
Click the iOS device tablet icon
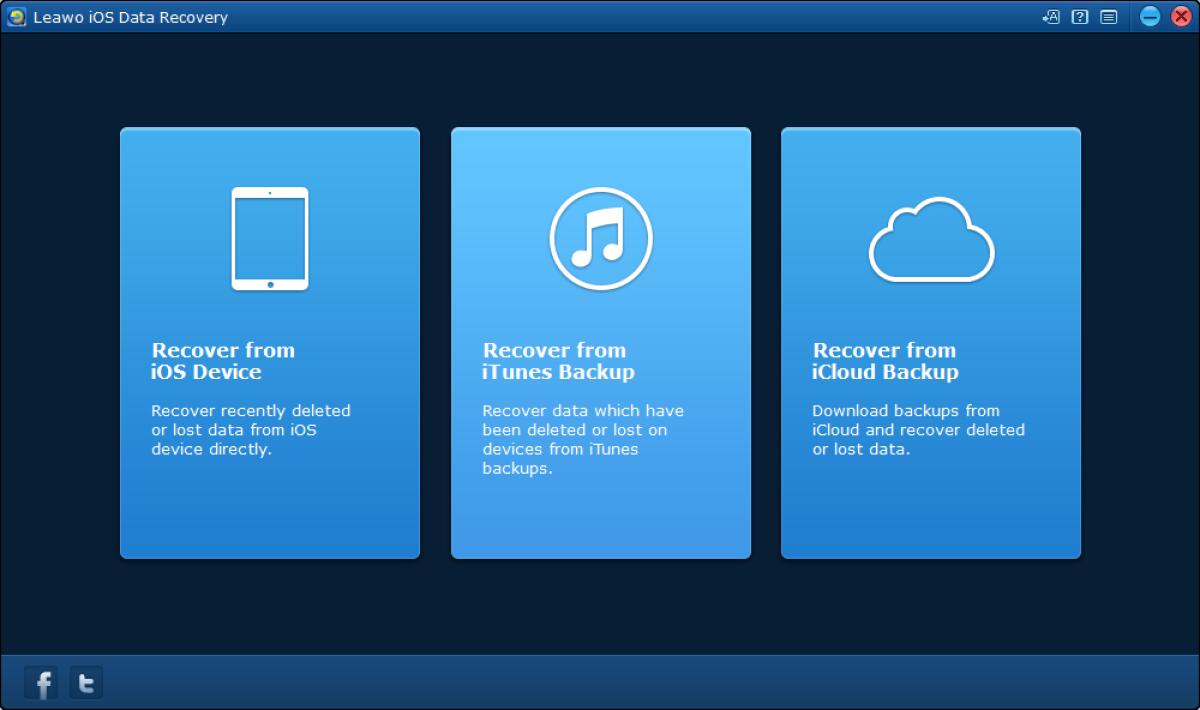(x=269, y=238)
